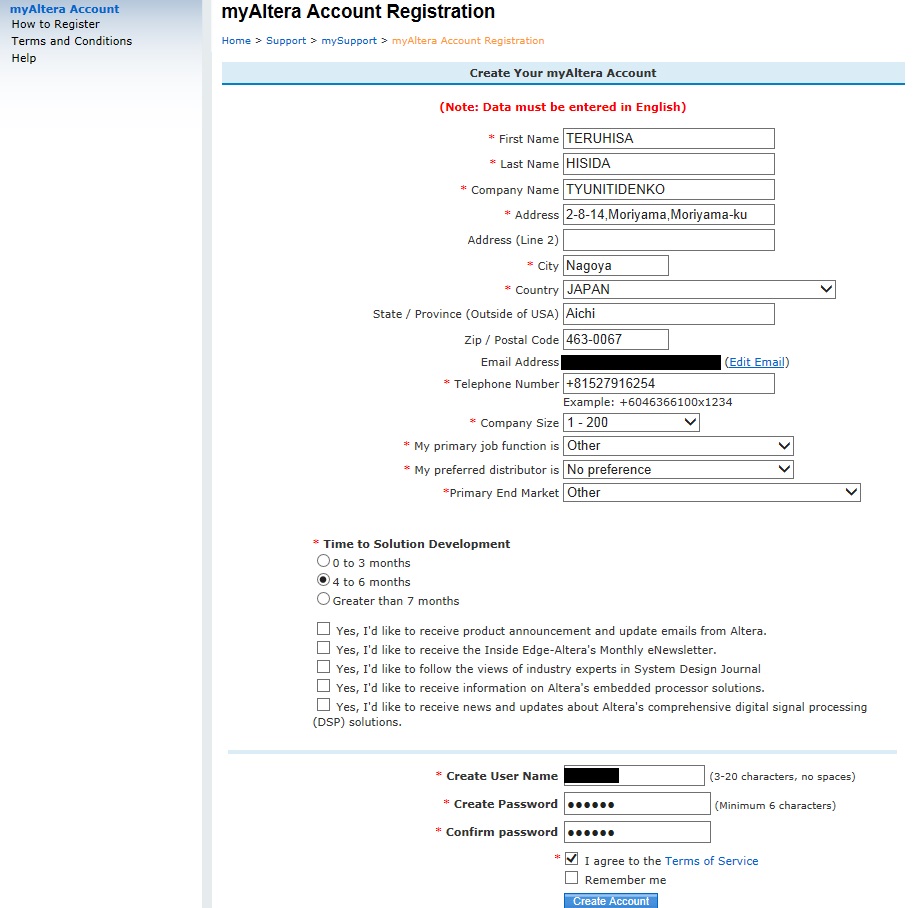Open How to Register sidebar item
This screenshot has width=924, height=908.
(55, 24)
